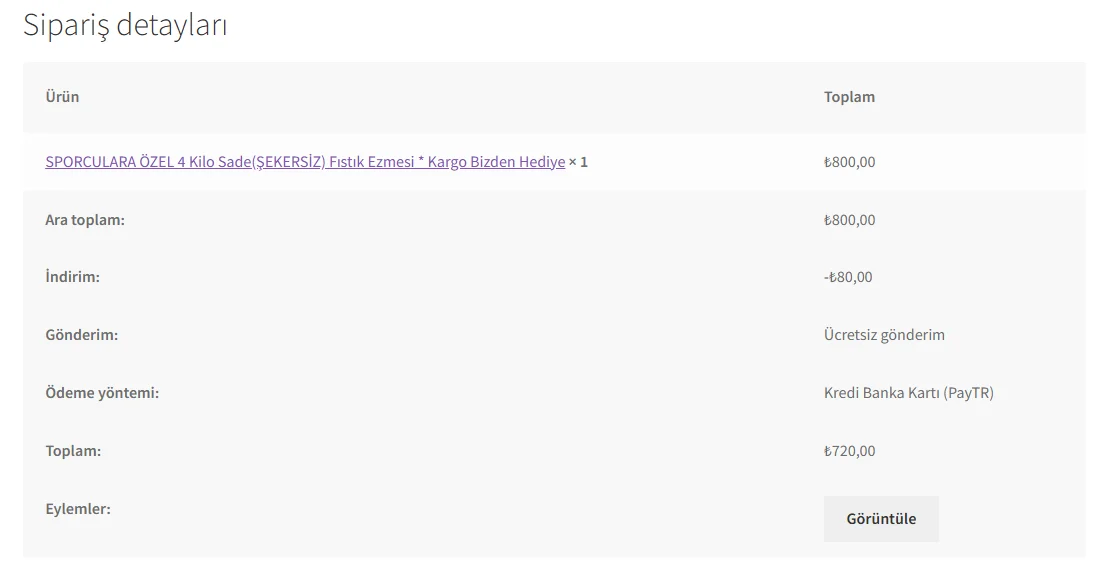Click the Gönderim label
The width and height of the screenshot is (1110, 578).
coord(81,335)
